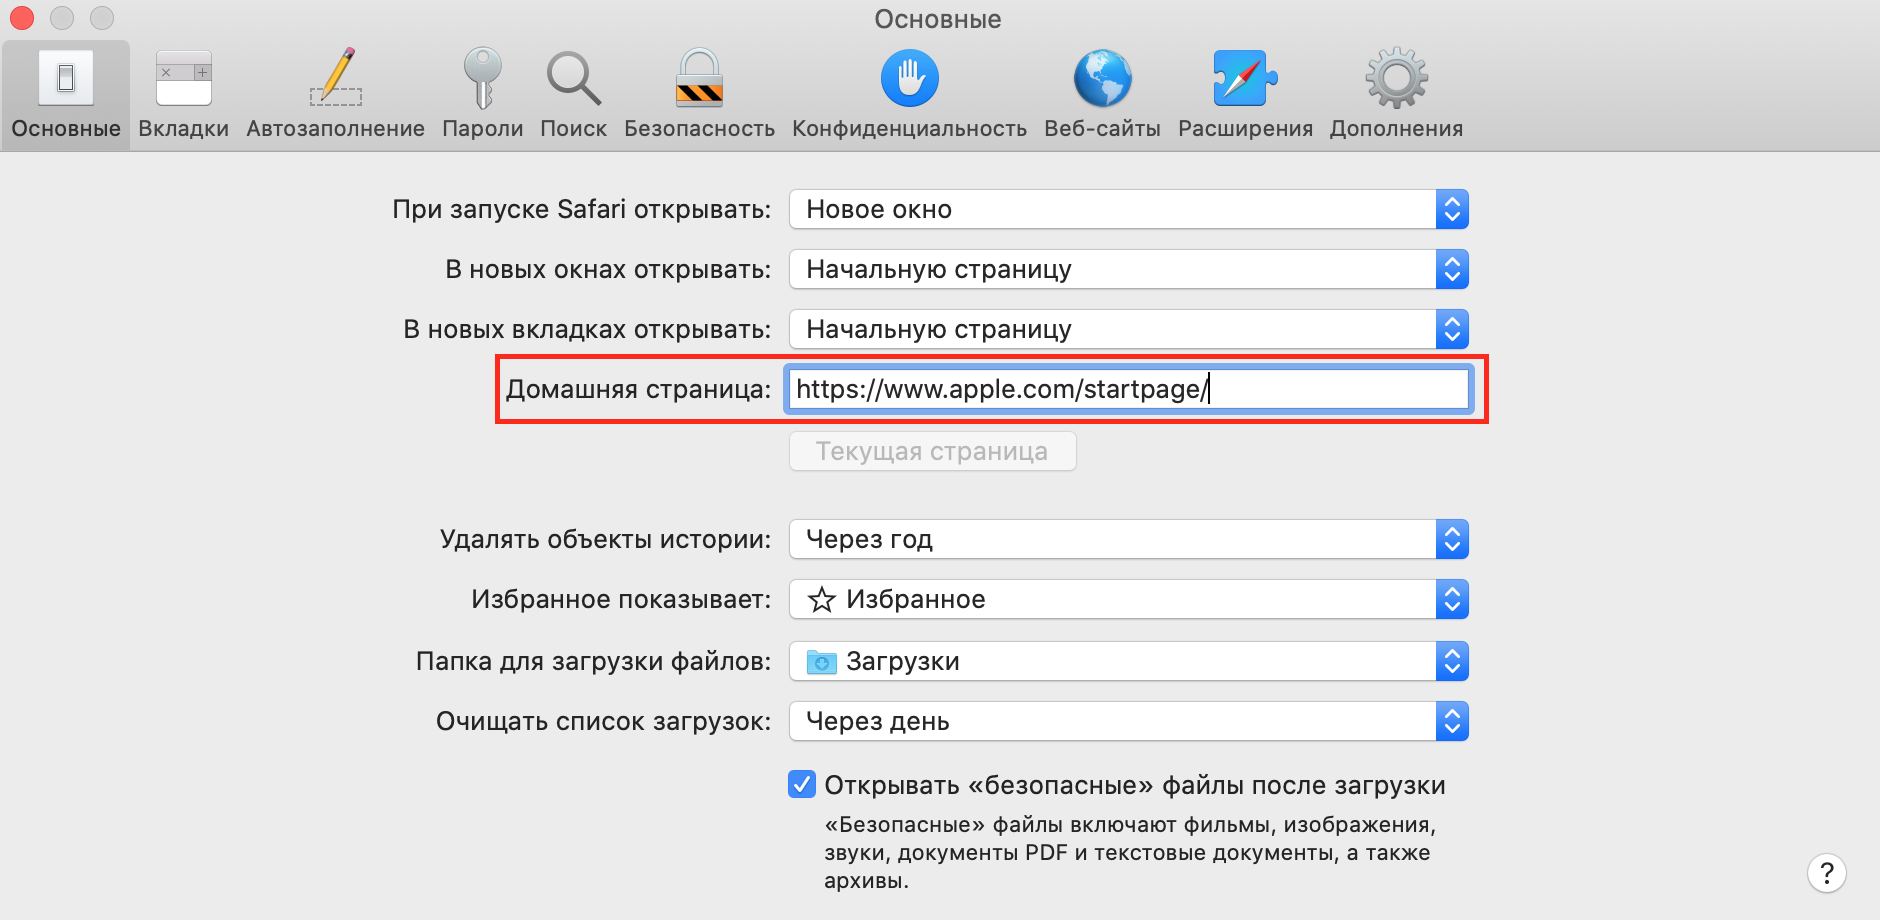
Task: Expand the В новых окнах открывать dropdown
Action: click(x=1129, y=269)
